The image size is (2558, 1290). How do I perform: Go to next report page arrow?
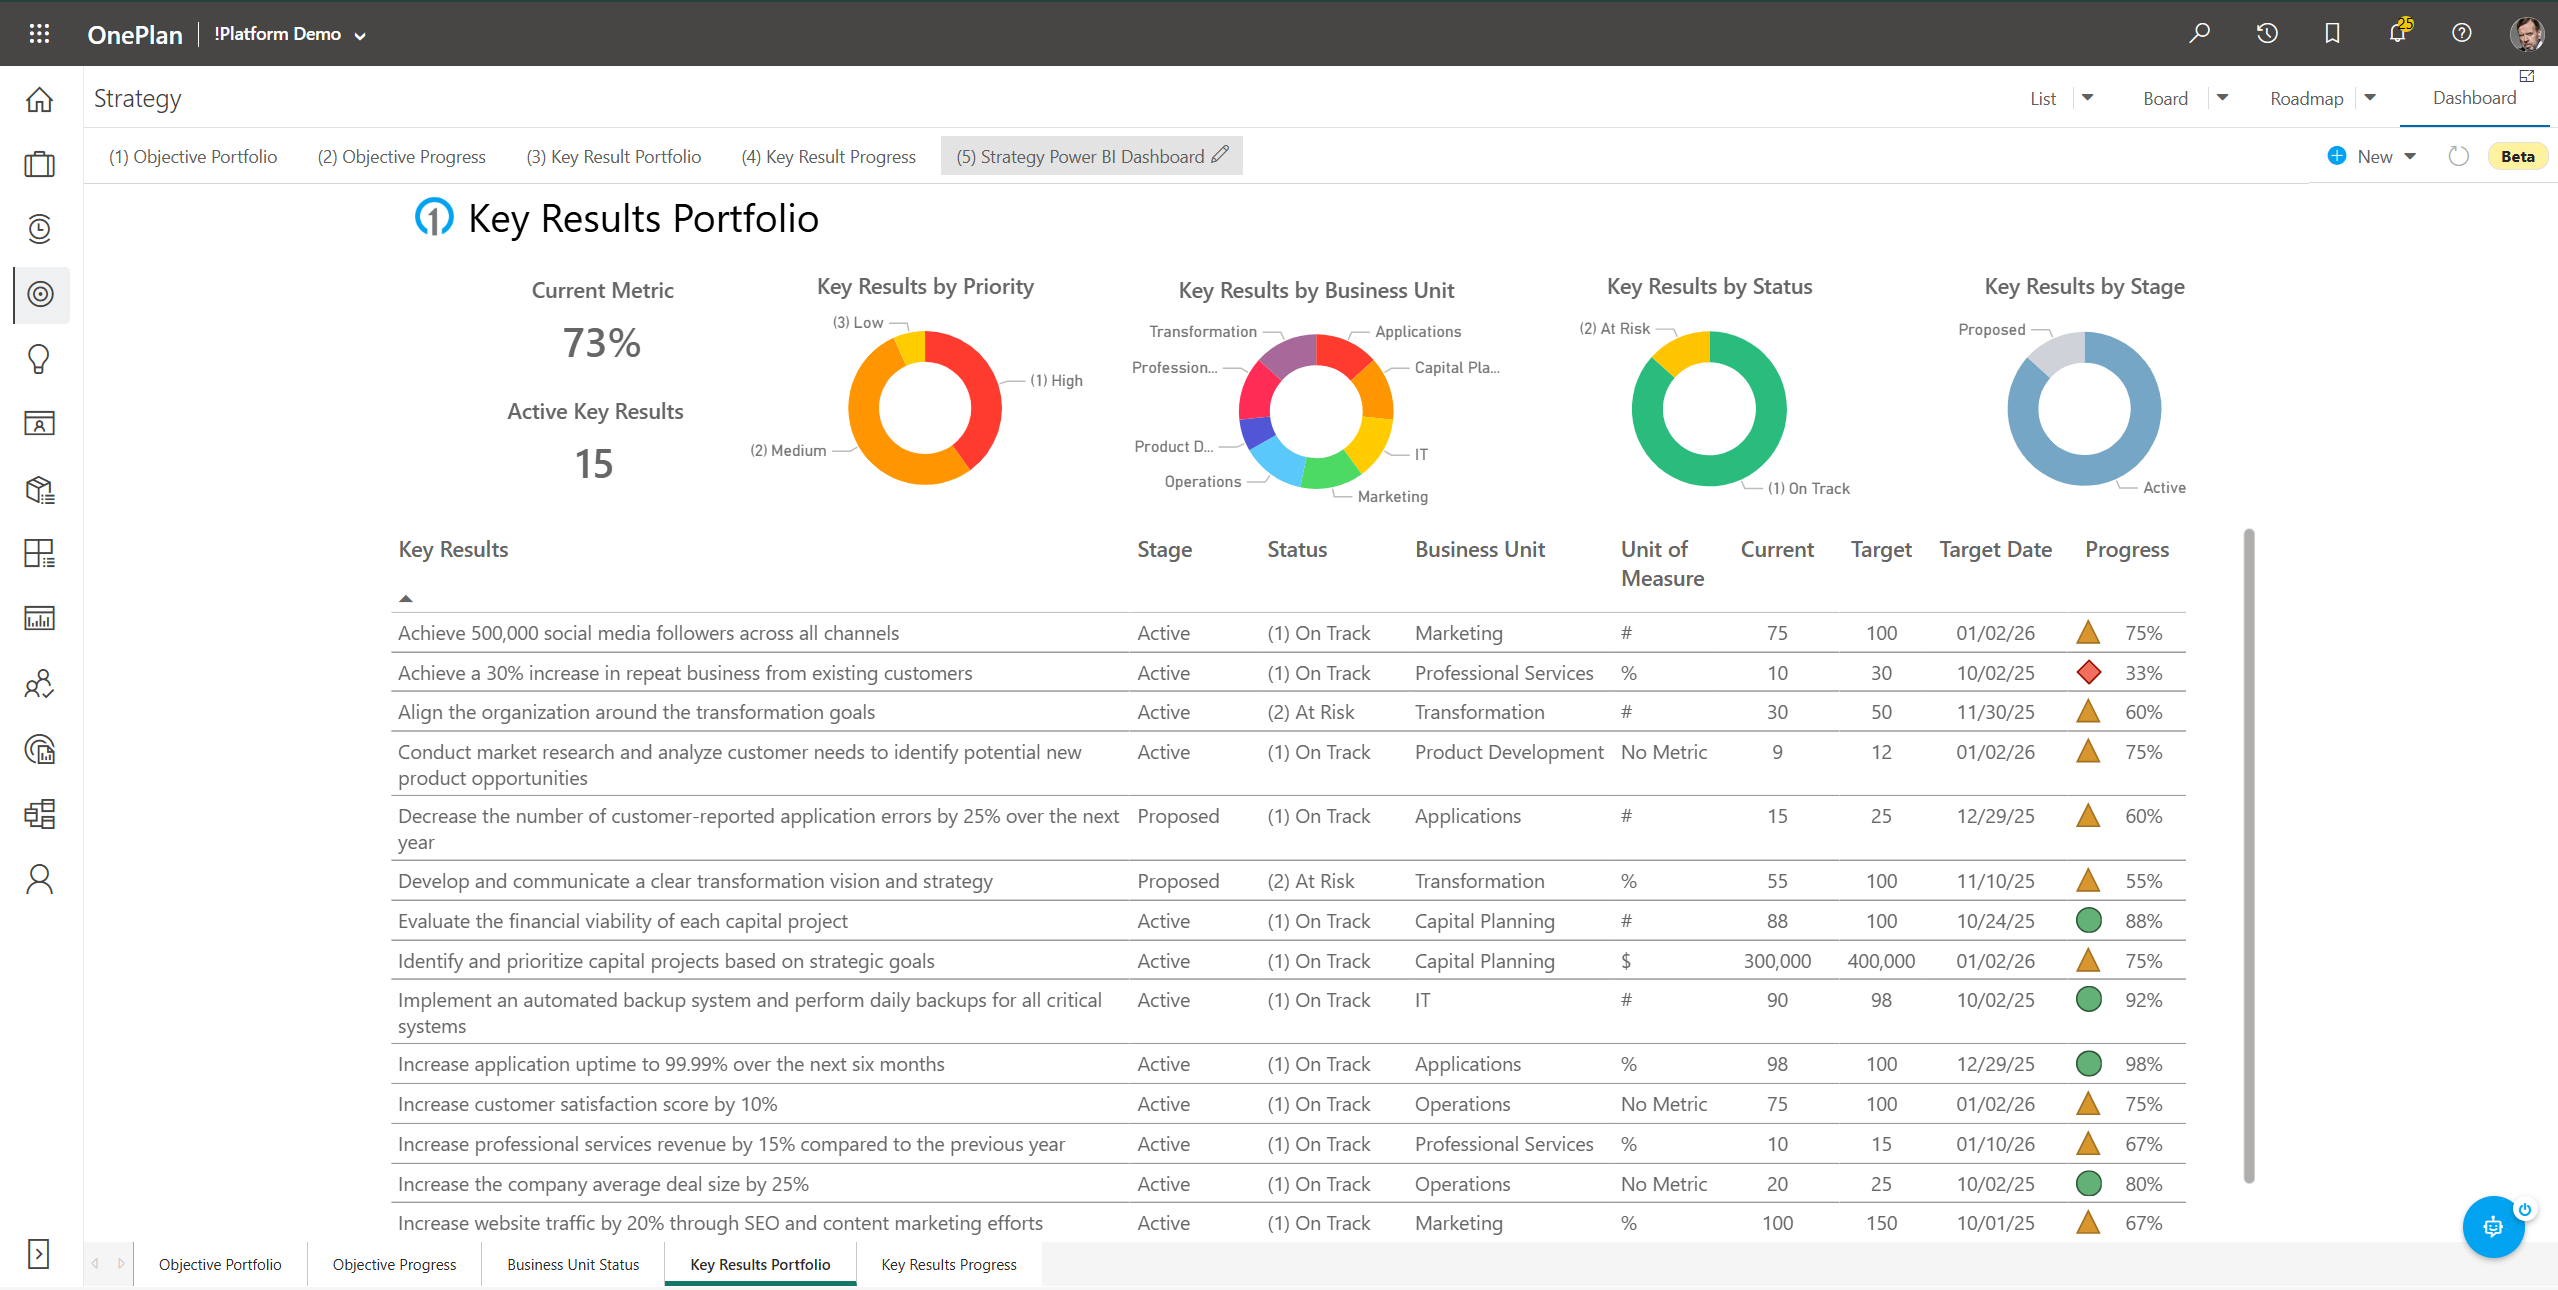121,1264
